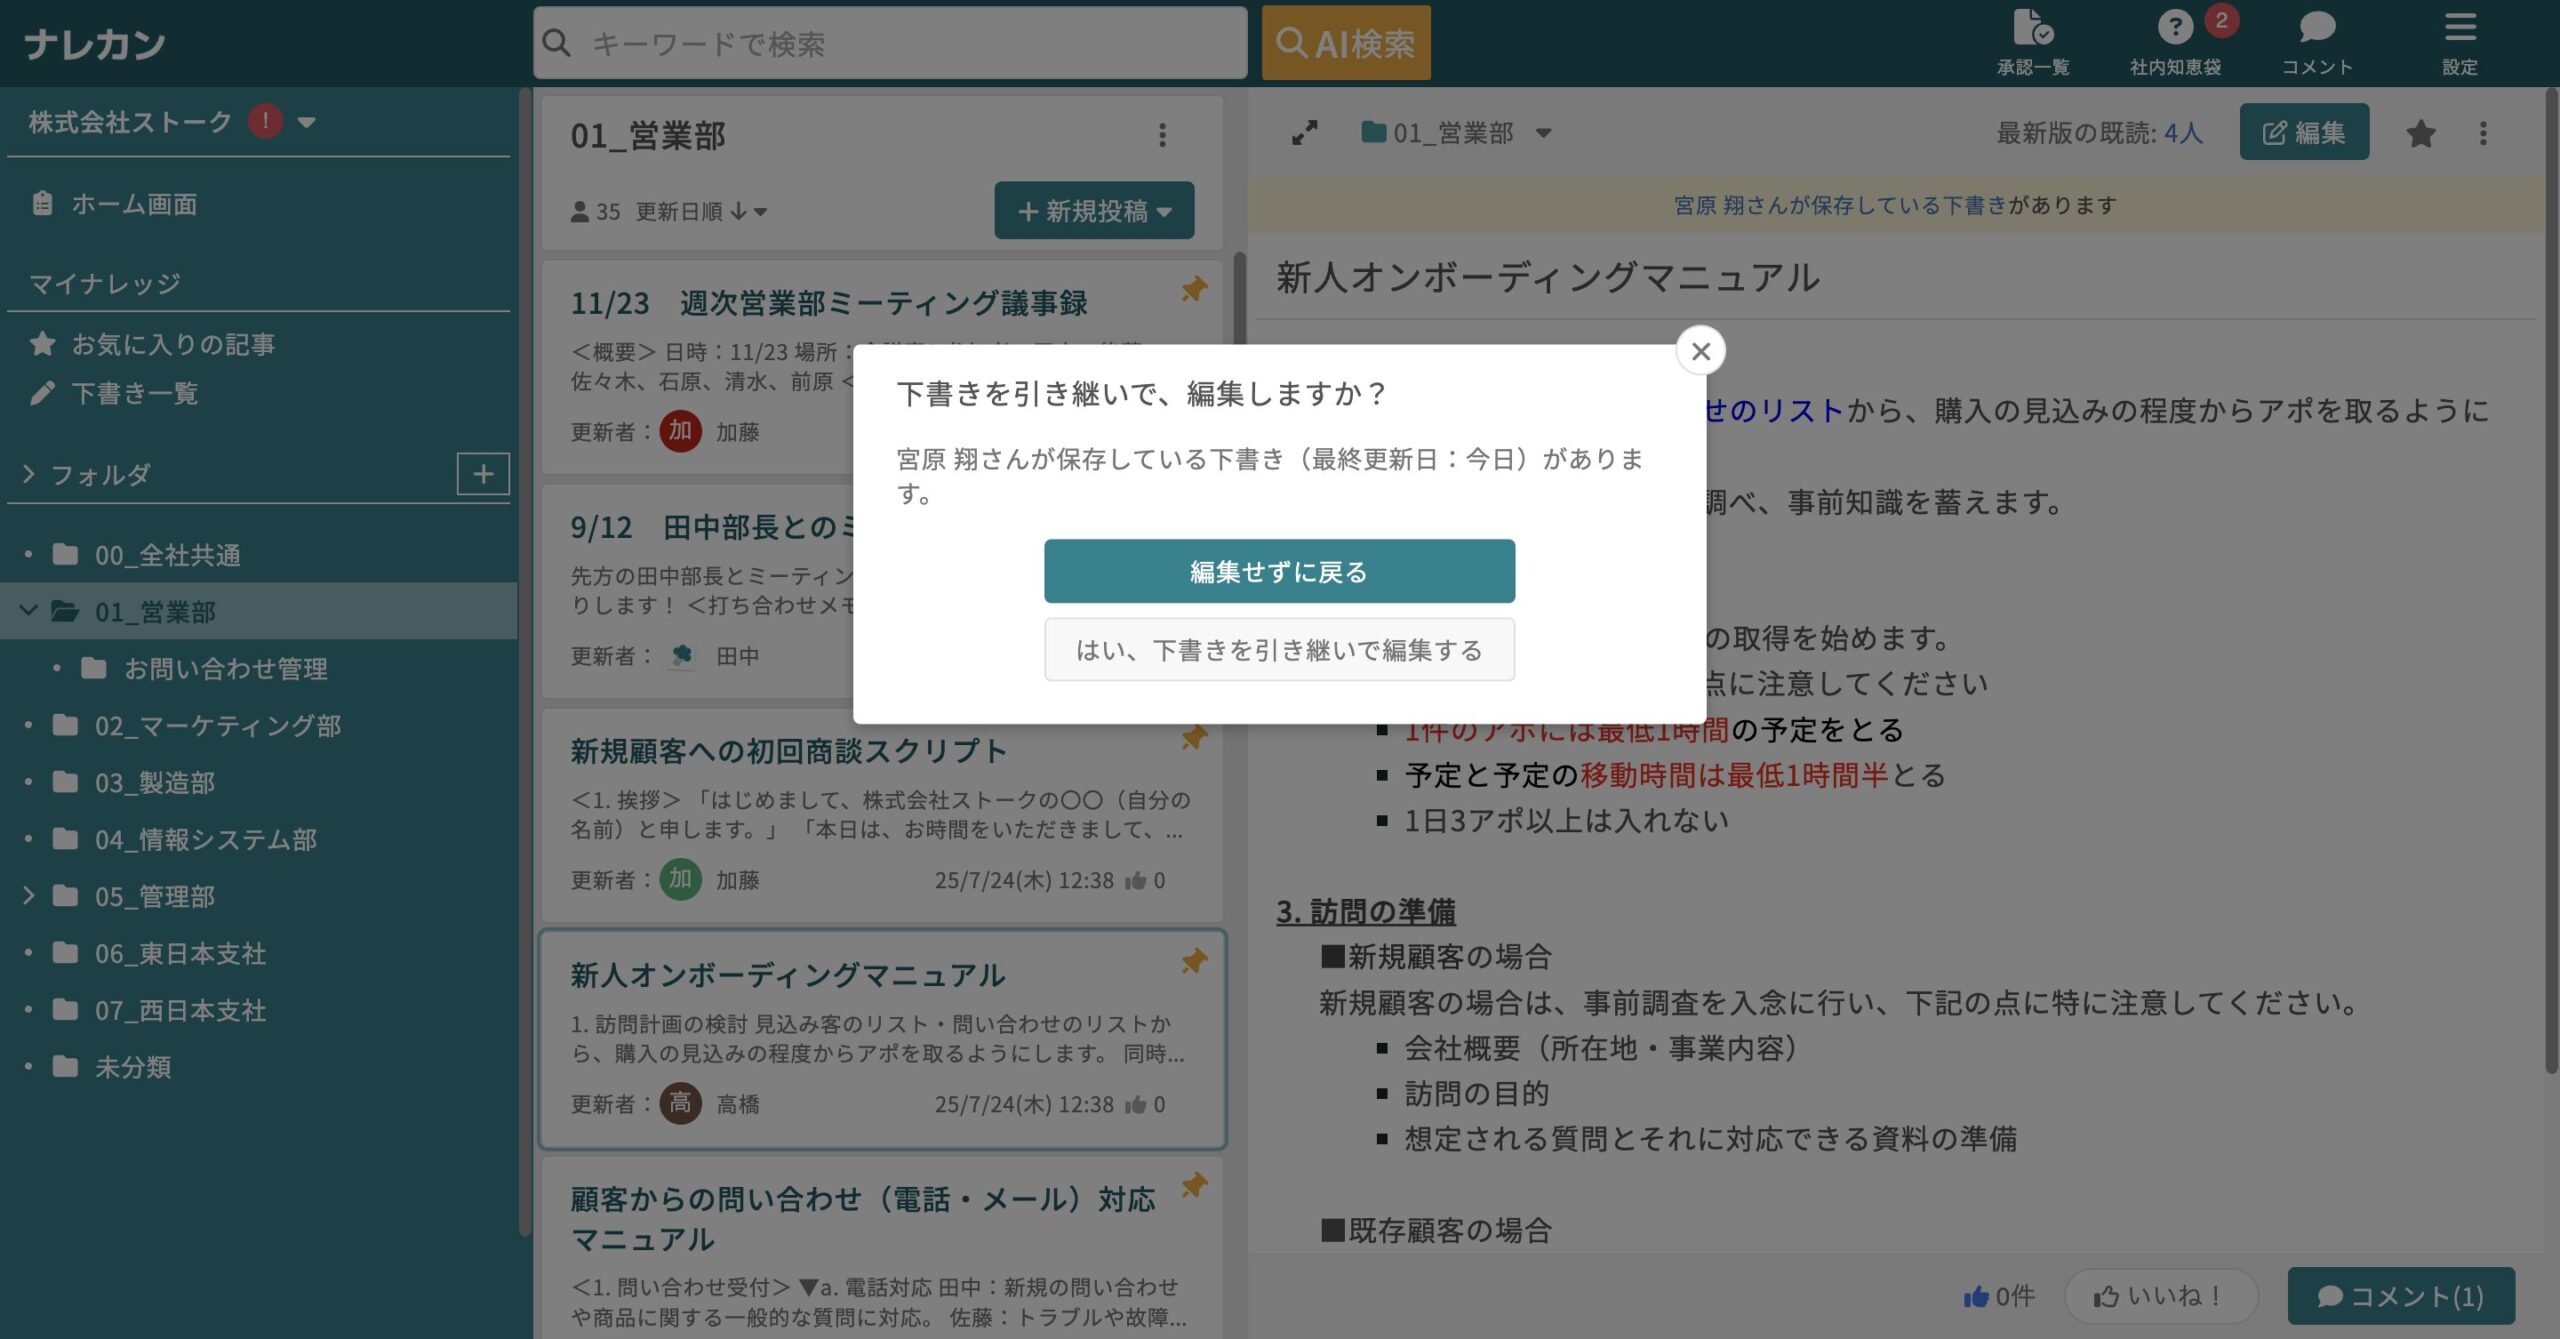
Task: Expand article view with arrows icon
Action: click(1305, 133)
